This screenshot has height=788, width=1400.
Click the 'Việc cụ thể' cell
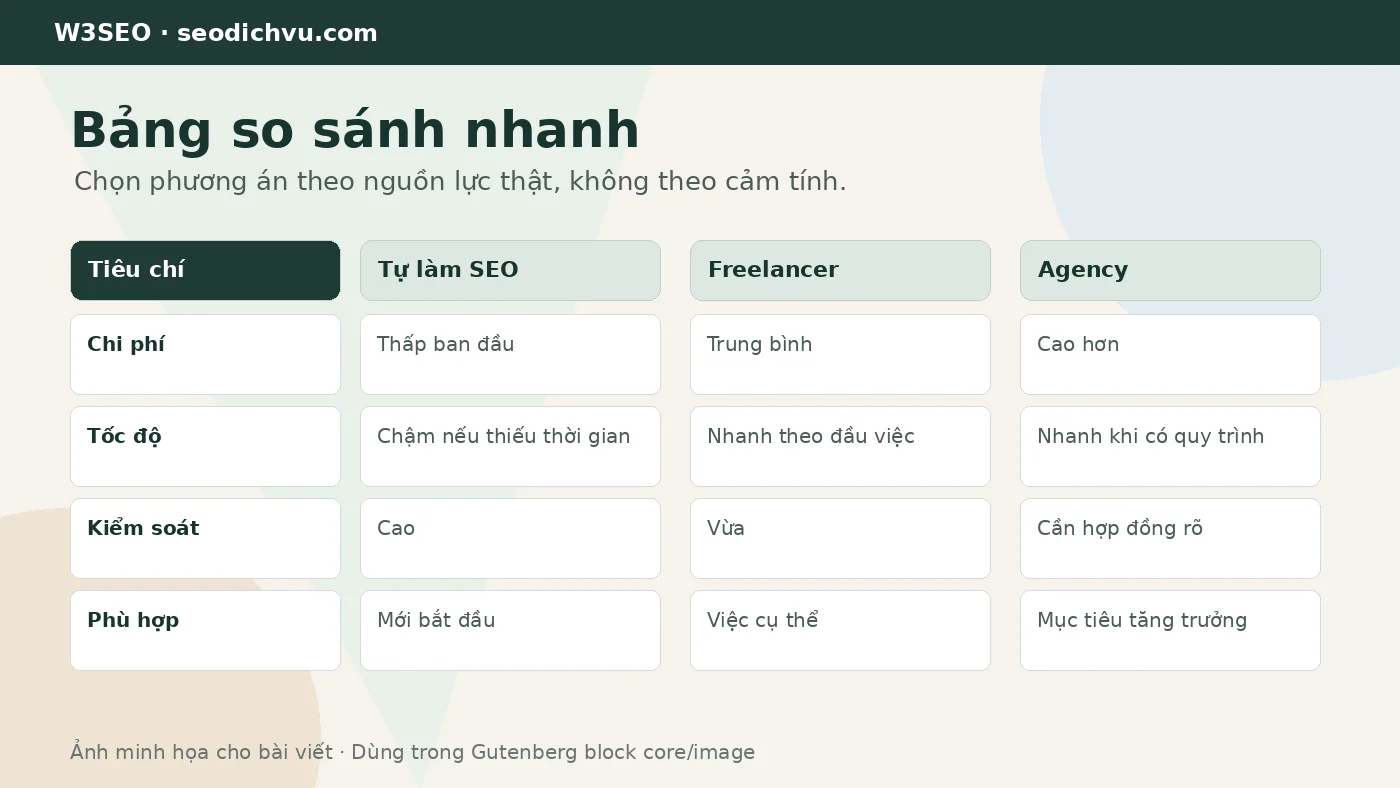840,630
